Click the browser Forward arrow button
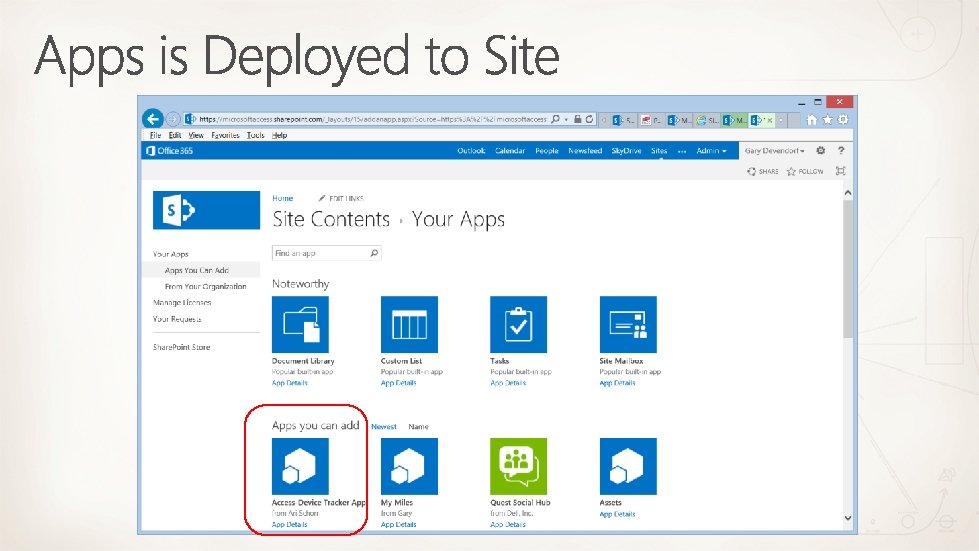The width and height of the screenshot is (979, 551). 173,119
